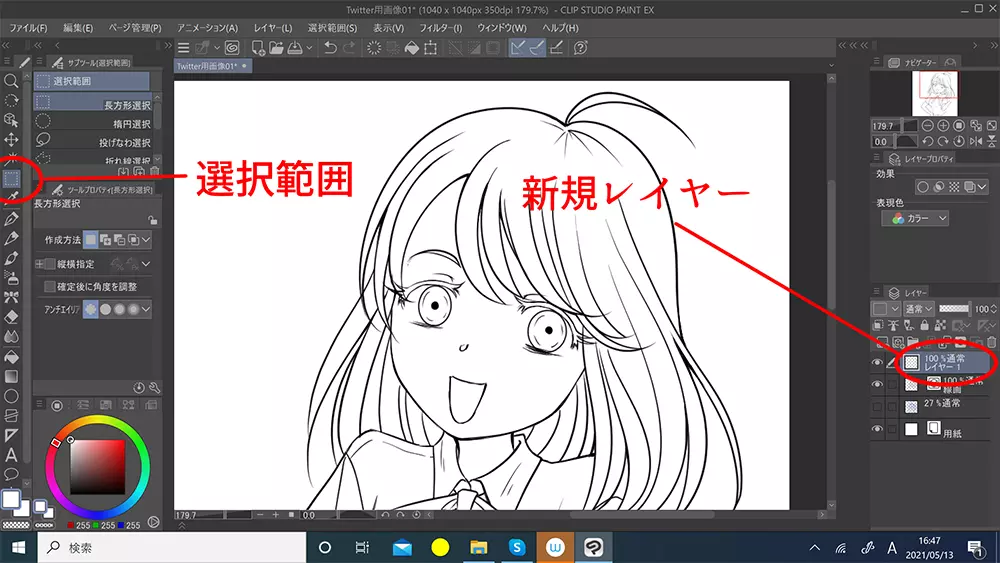Click the Fill icon in command bar
1000x563 pixels.
[412, 48]
